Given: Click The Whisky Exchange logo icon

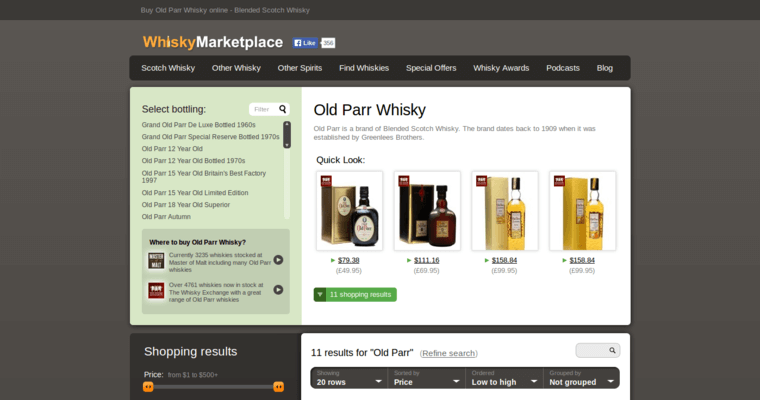Looking at the screenshot, I should [155, 291].
